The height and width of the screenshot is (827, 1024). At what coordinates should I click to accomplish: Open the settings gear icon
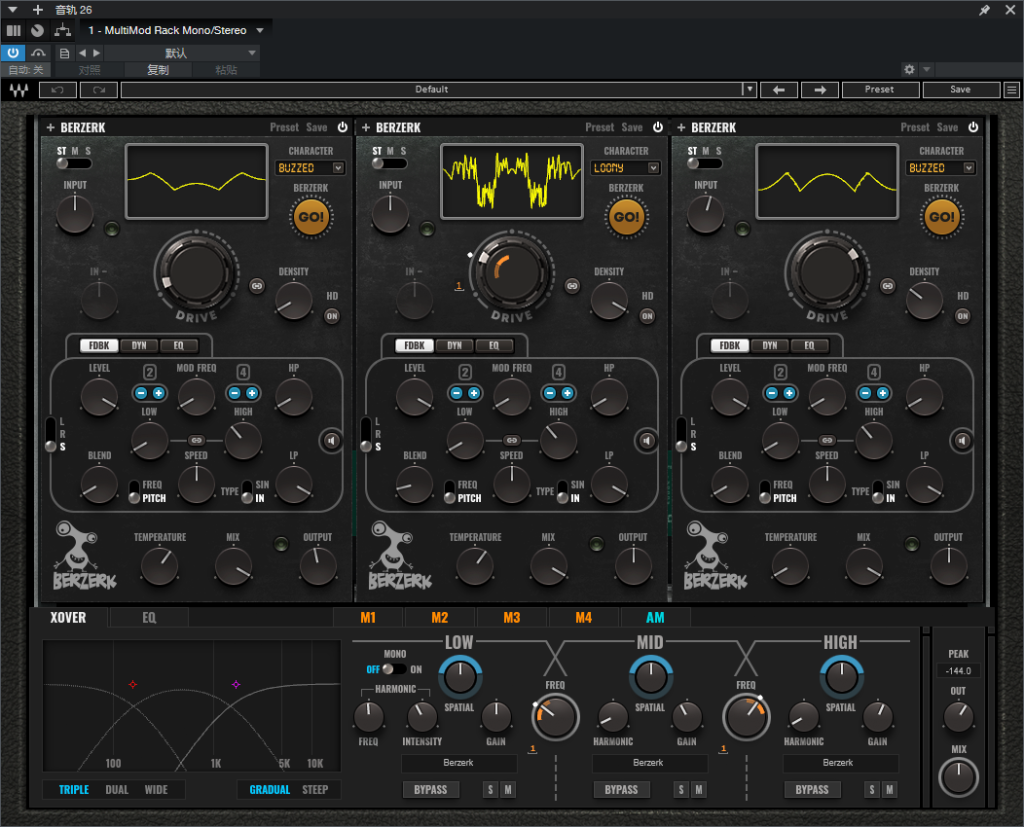click(x=909, y=69)
